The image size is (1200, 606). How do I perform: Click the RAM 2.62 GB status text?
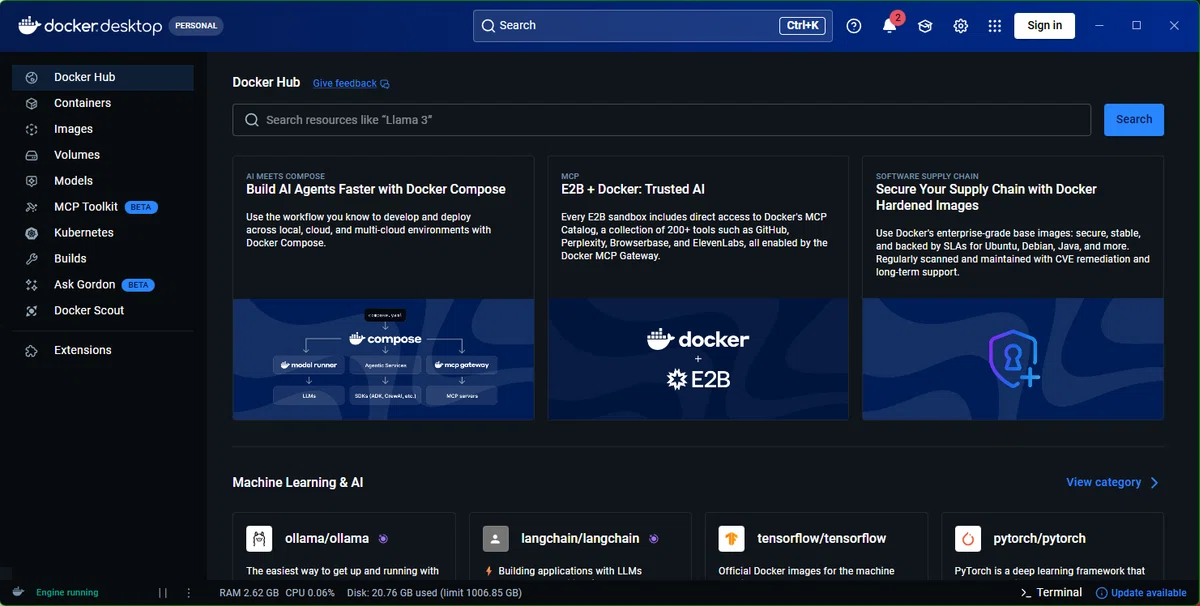[x=249, y=592]
